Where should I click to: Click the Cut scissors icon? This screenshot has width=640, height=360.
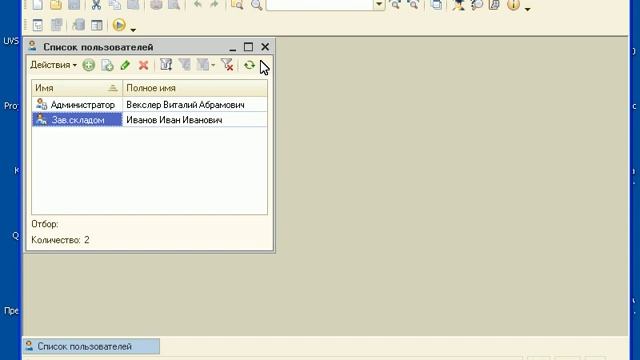point(96,4)
